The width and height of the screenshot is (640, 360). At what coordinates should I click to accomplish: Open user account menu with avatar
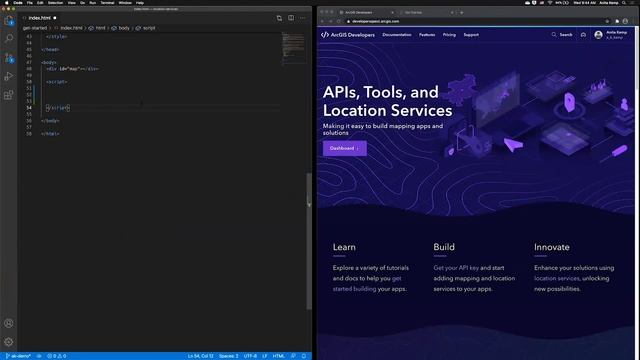point(611,35)
